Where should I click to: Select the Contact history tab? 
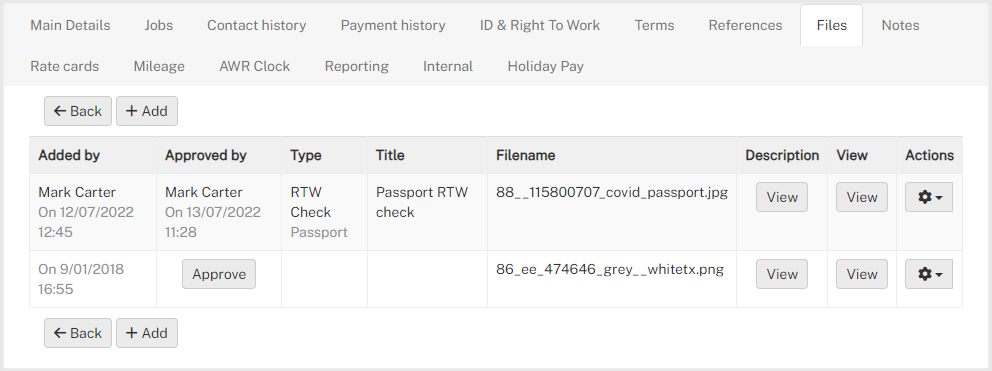pos(256,25)
